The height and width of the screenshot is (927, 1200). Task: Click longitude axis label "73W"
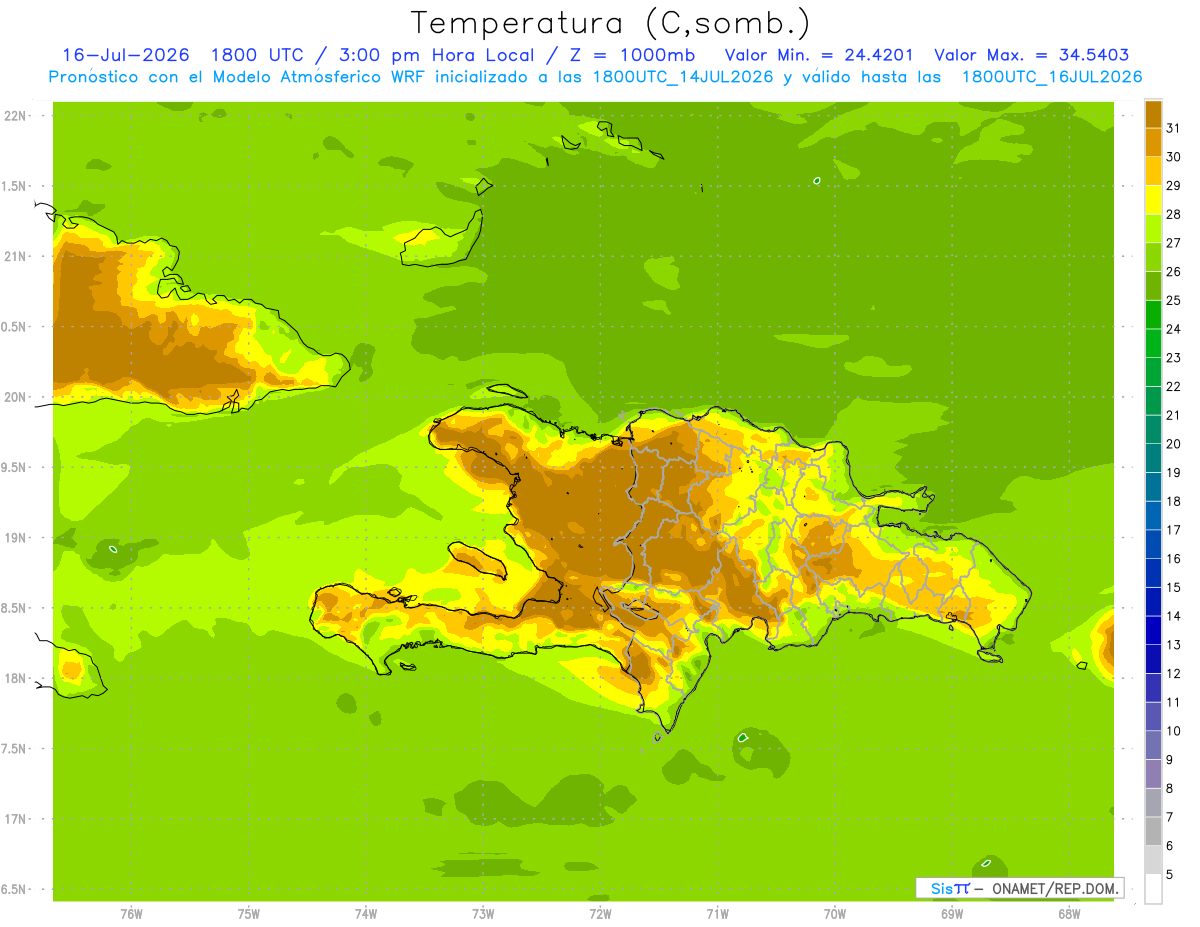click(x=483, y=914)
